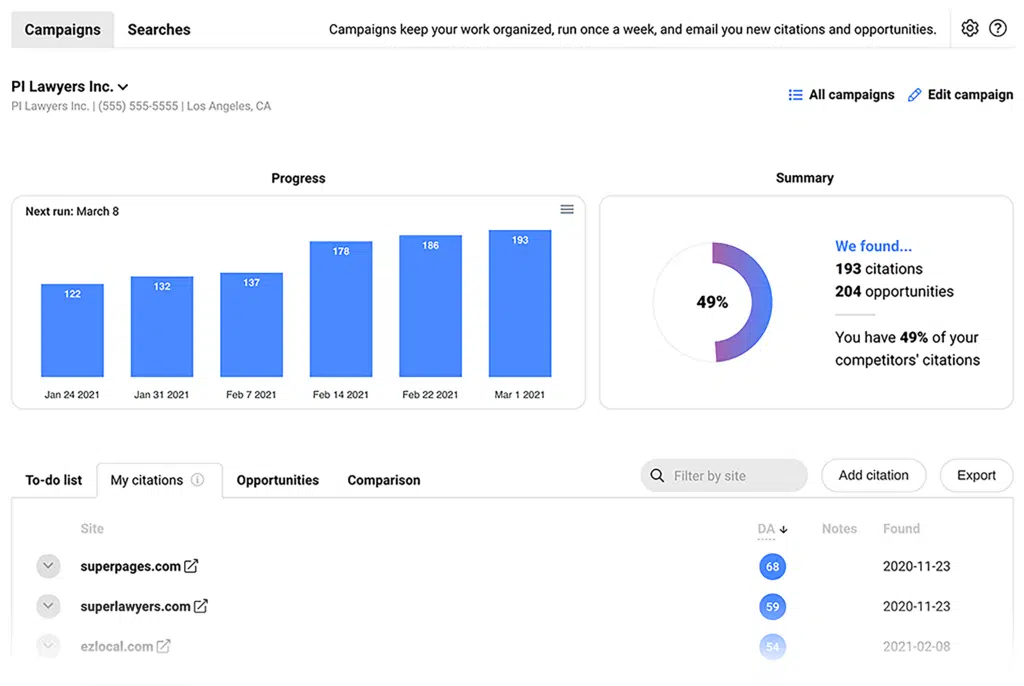Image resolution: width=1024 pixels, height=686 pixels.
Task: Focus the Filter by site field
Action: [x=733, y=476]
